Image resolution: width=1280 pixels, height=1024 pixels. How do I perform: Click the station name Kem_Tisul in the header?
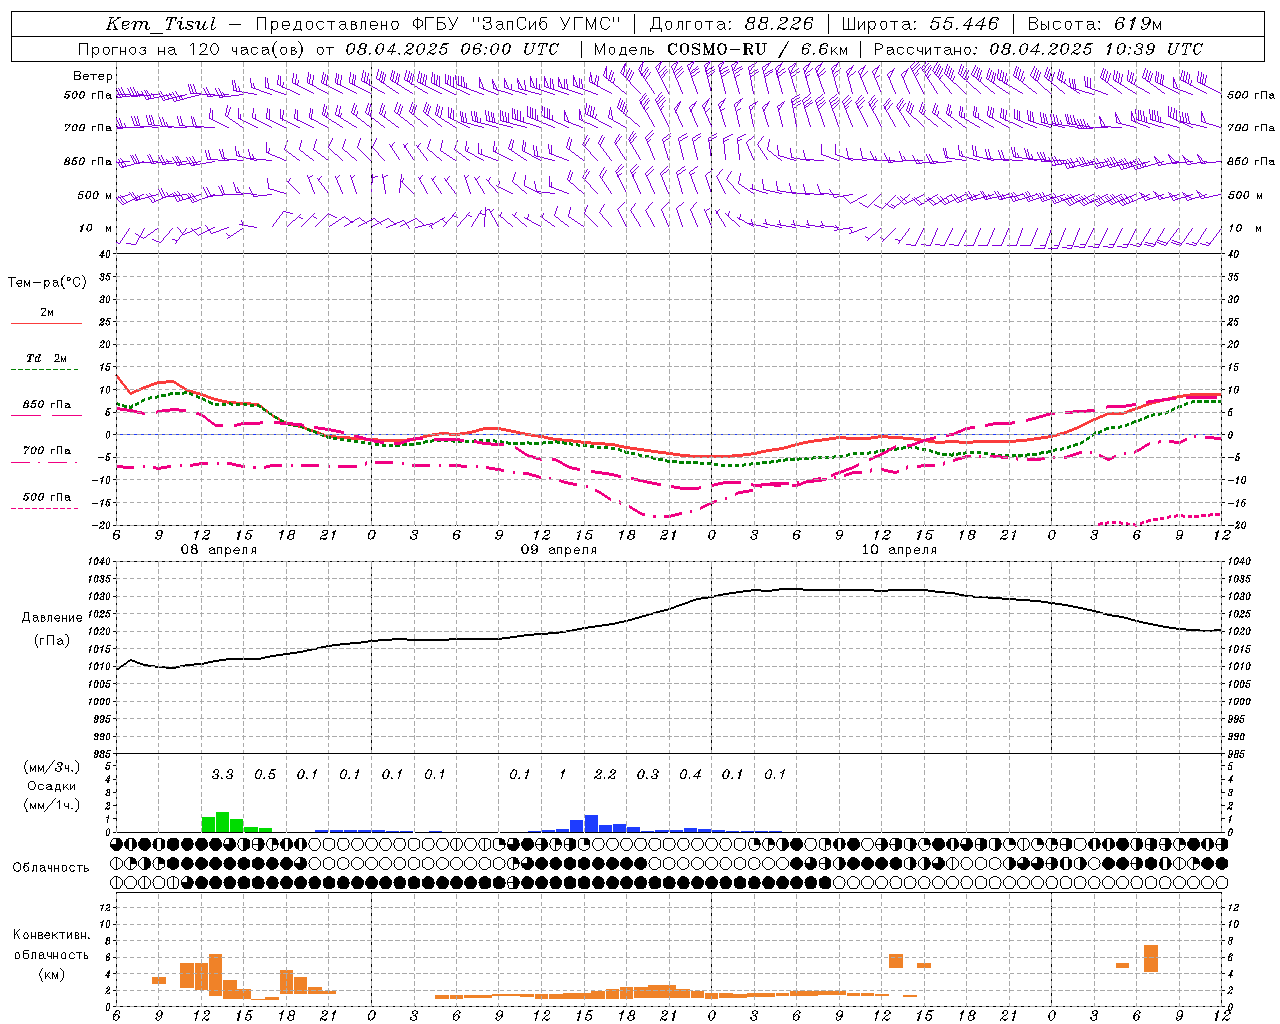[161, 24]
